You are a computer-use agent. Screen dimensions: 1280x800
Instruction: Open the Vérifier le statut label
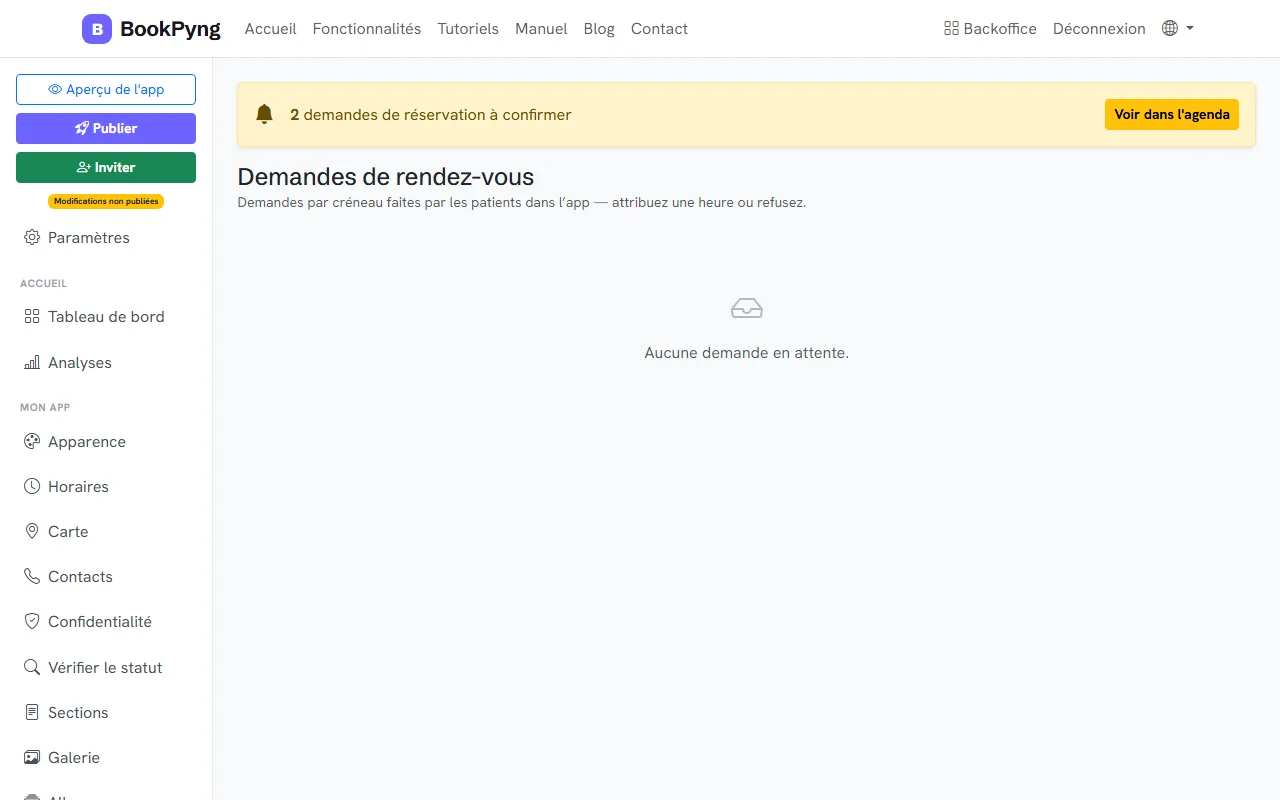coord(105,668)
